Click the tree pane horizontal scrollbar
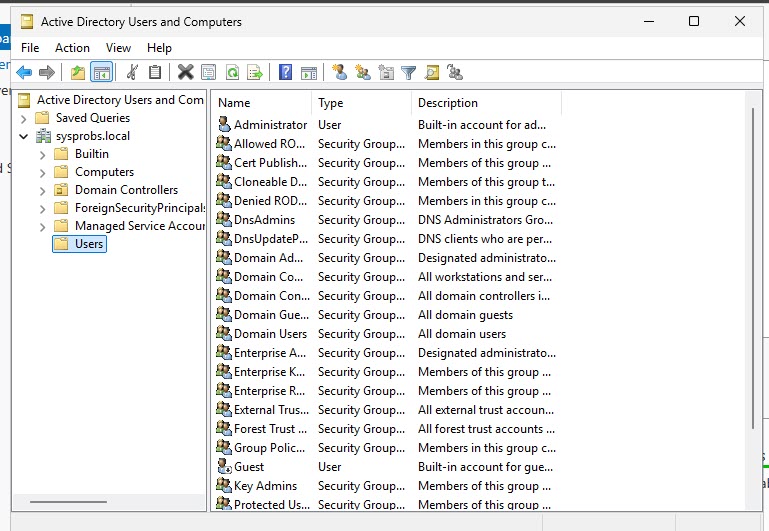The height and width of the screenshot is (531, 769). click(68, 502)
